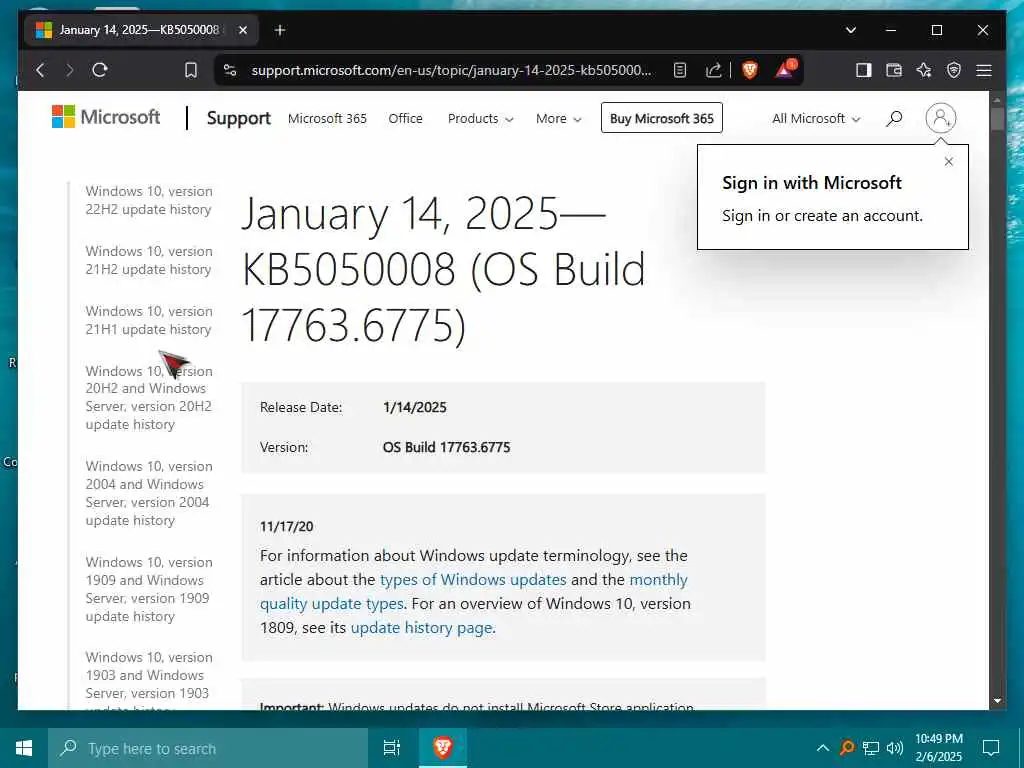
Task: Click the forward navigation arrow
Action: click(x=70, y=70)
